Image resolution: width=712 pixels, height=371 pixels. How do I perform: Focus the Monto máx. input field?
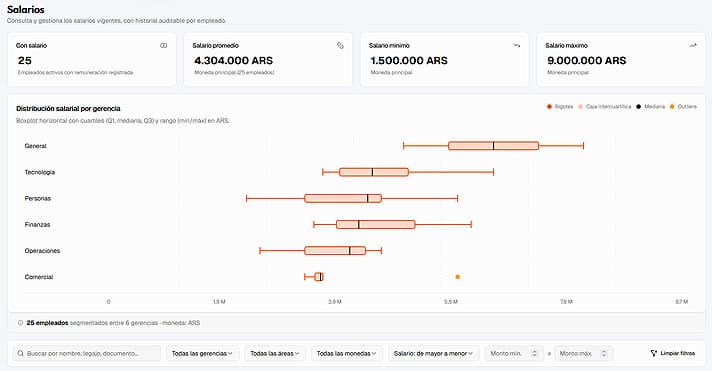(583, 353)
